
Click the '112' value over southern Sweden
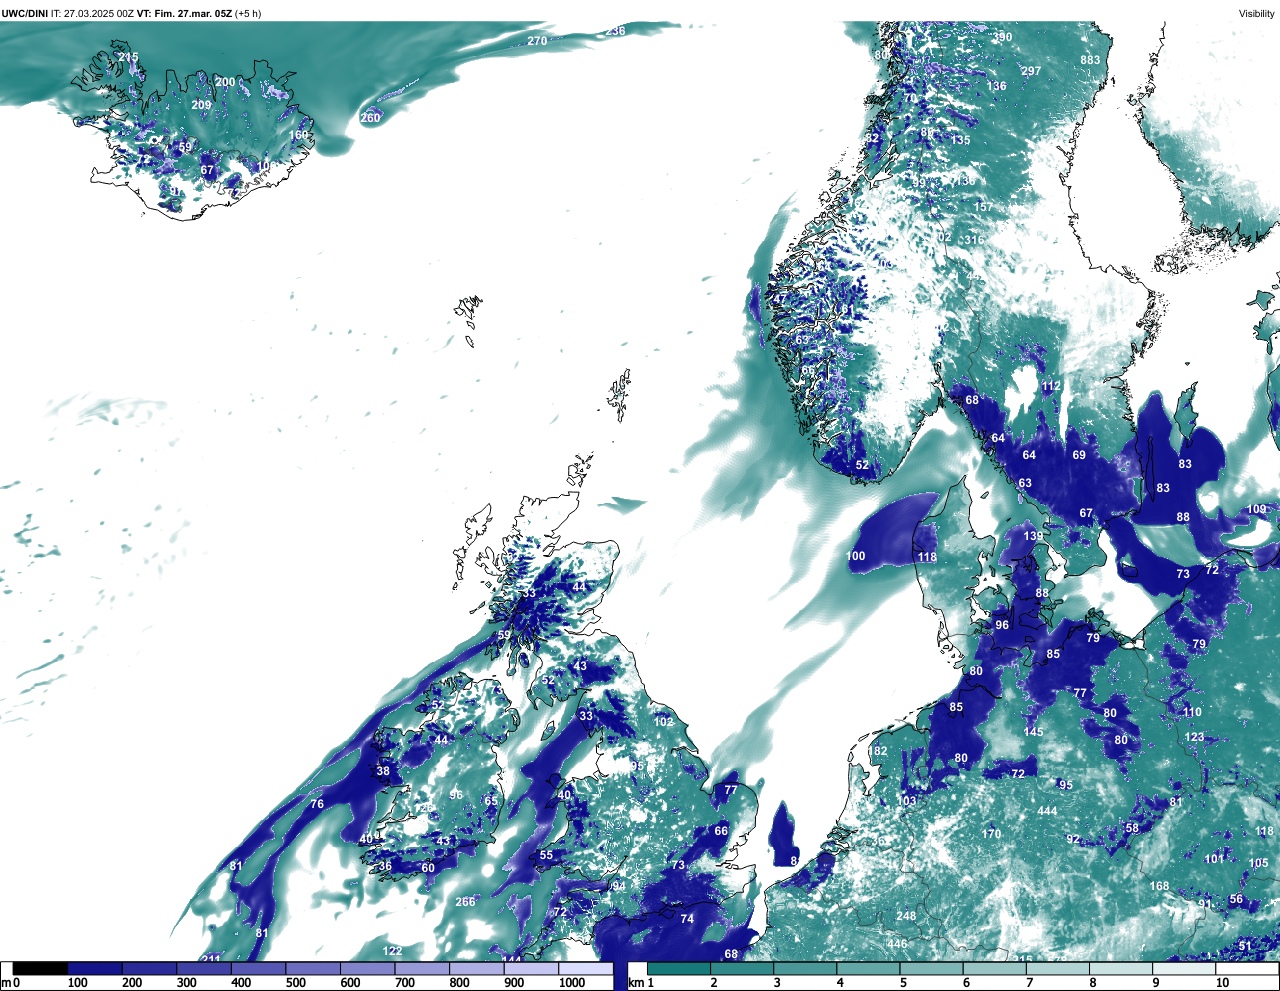point(1051,386)
